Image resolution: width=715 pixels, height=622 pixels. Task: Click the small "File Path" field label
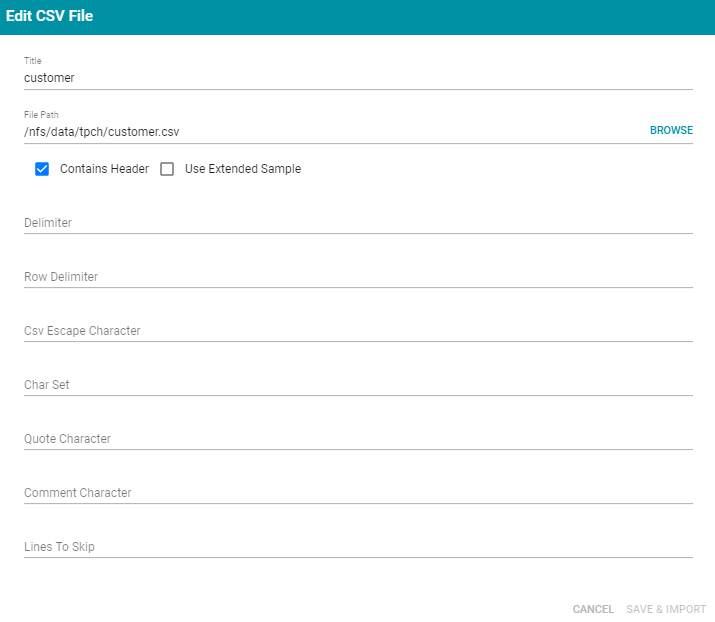(41, 115)
